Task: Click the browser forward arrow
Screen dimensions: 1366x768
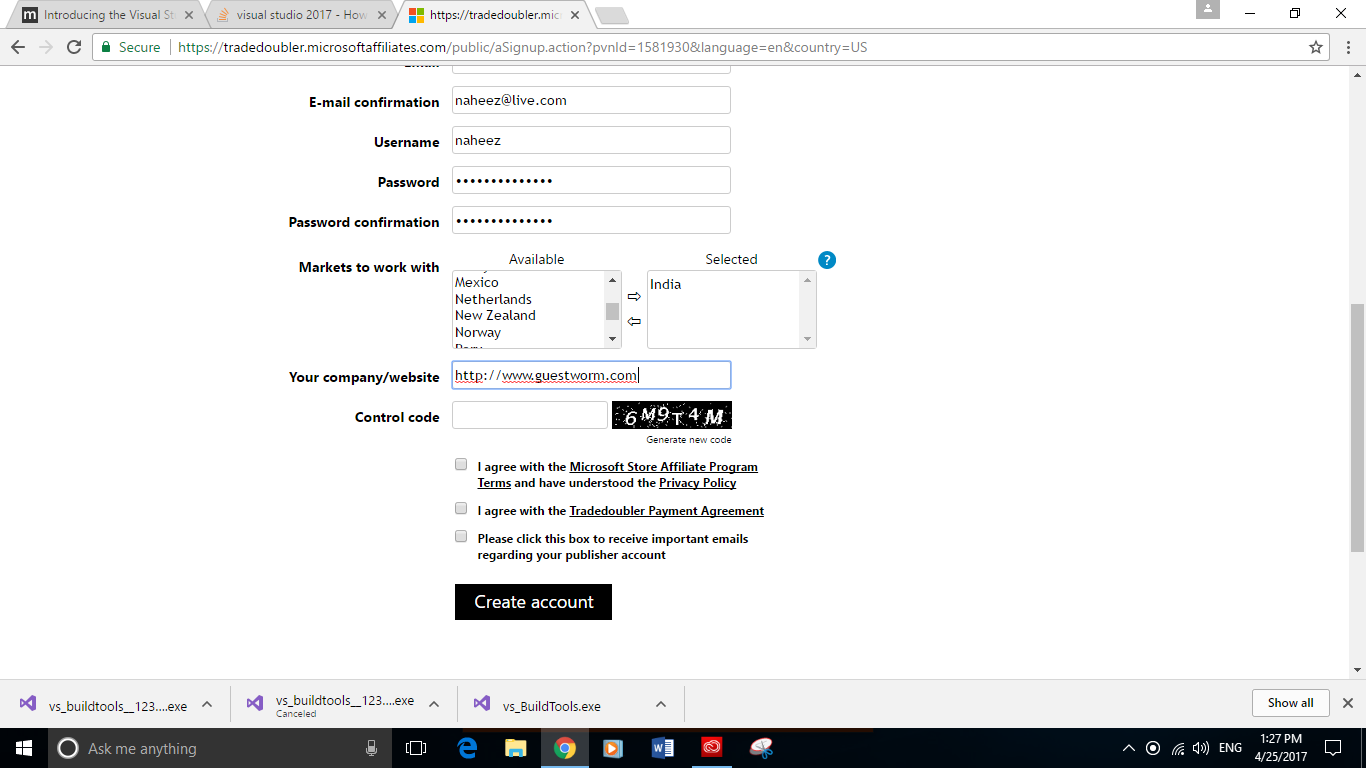Action: point(46,47)
